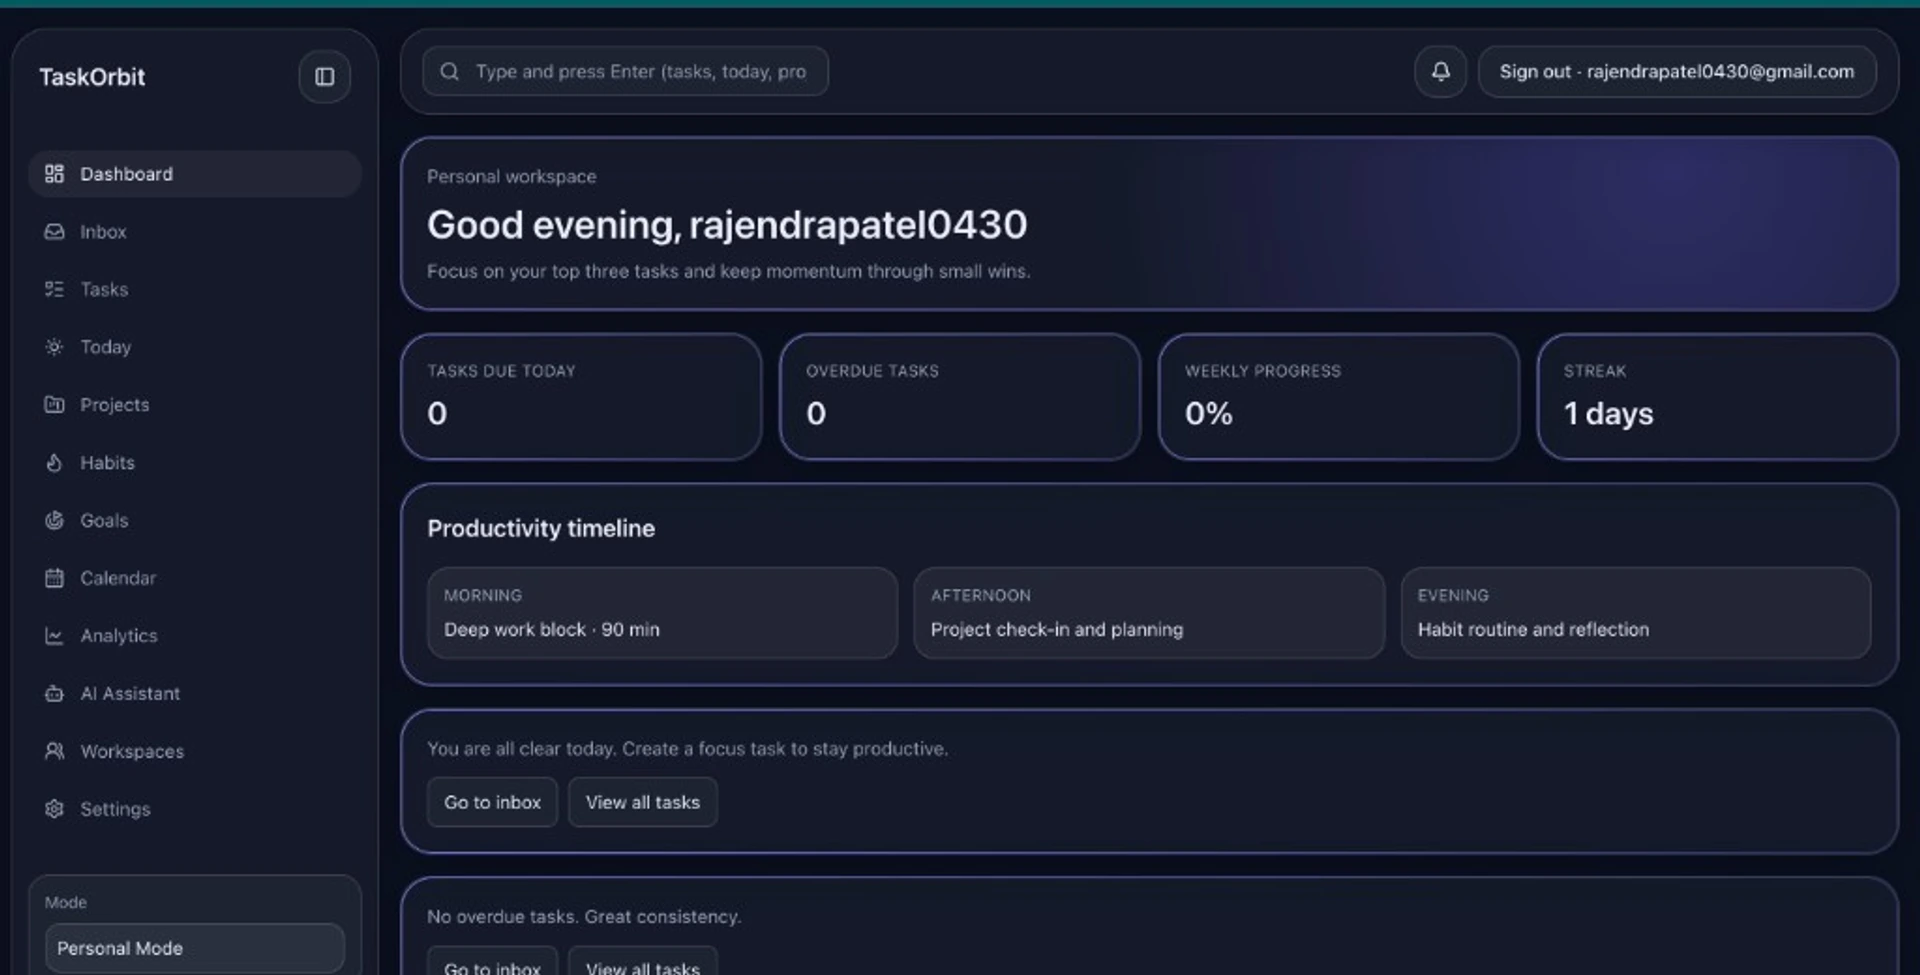
Task: Show the Calendar view
Action: click(195, 578)
